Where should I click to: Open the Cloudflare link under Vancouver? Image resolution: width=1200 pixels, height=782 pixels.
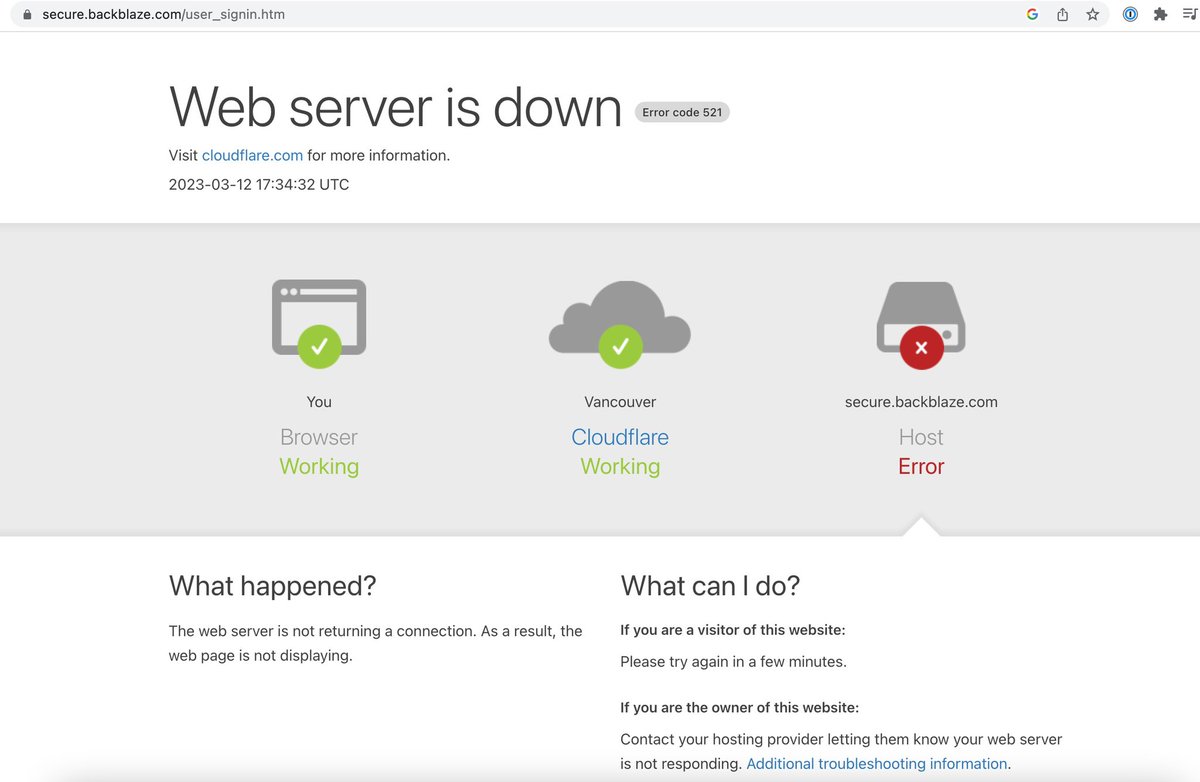620,437
